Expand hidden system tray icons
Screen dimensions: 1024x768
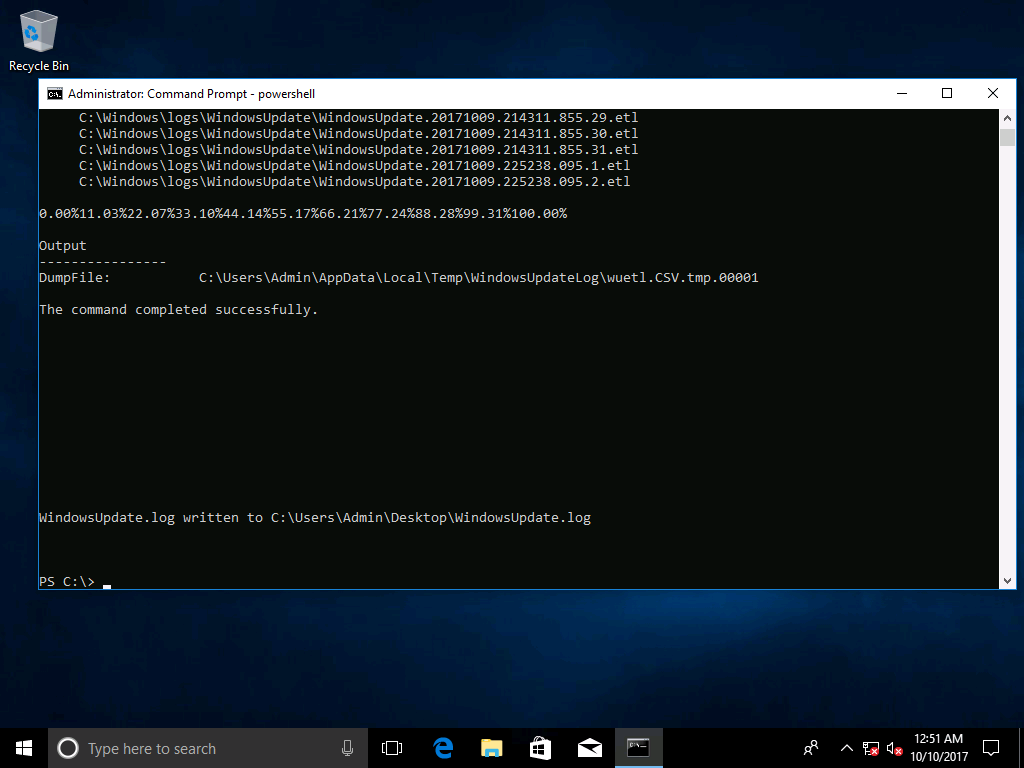845,747
